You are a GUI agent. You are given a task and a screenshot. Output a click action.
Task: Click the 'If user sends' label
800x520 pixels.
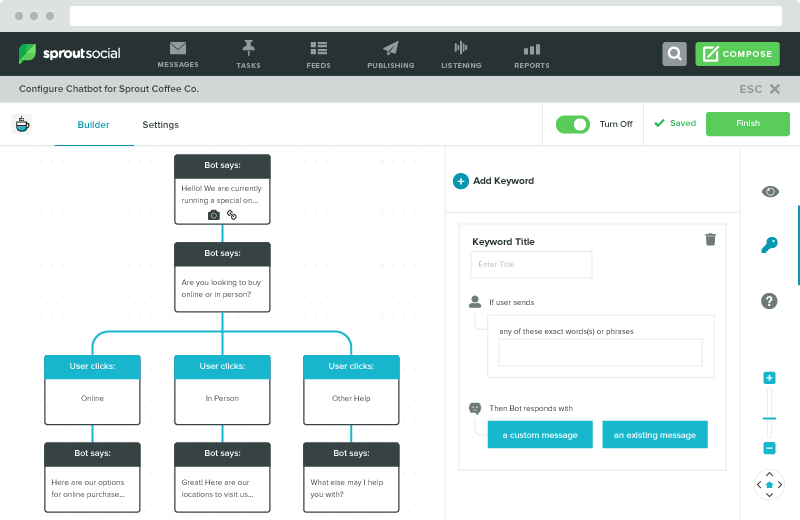pos(512,303)
